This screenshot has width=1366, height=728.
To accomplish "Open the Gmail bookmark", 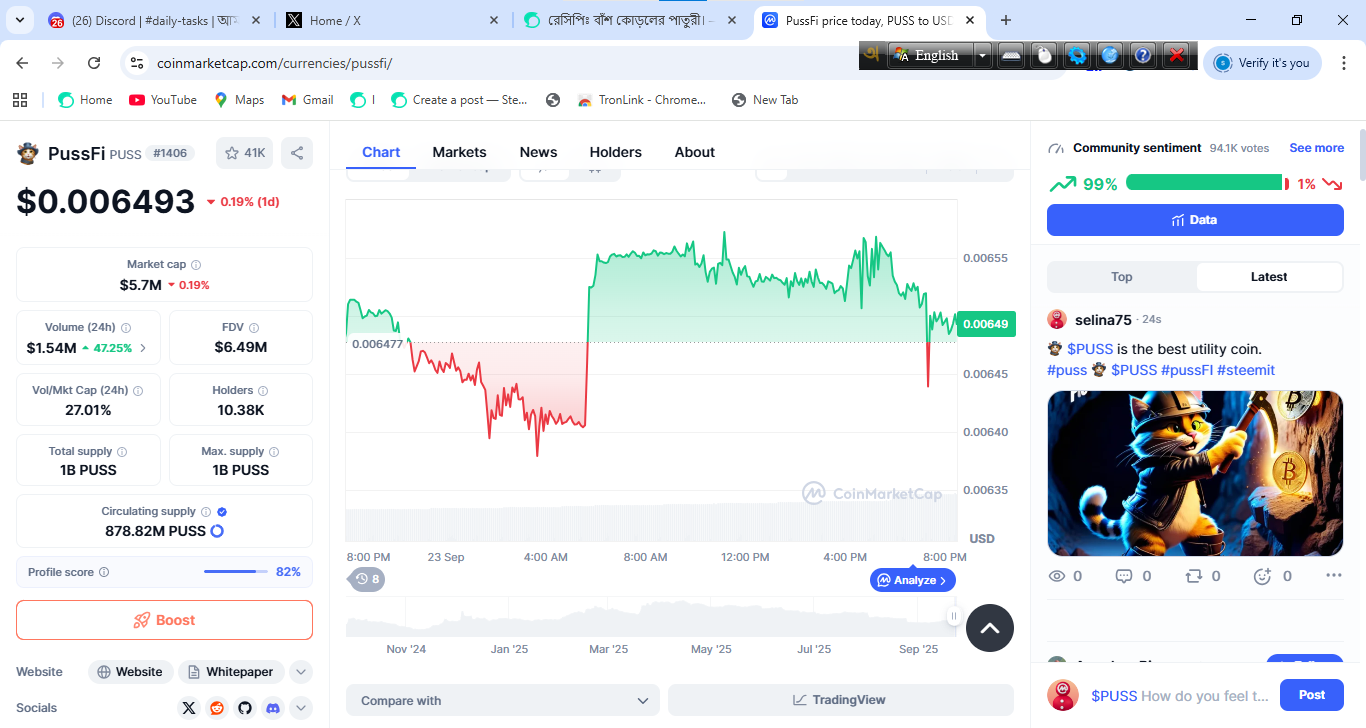I will point(308,100).
